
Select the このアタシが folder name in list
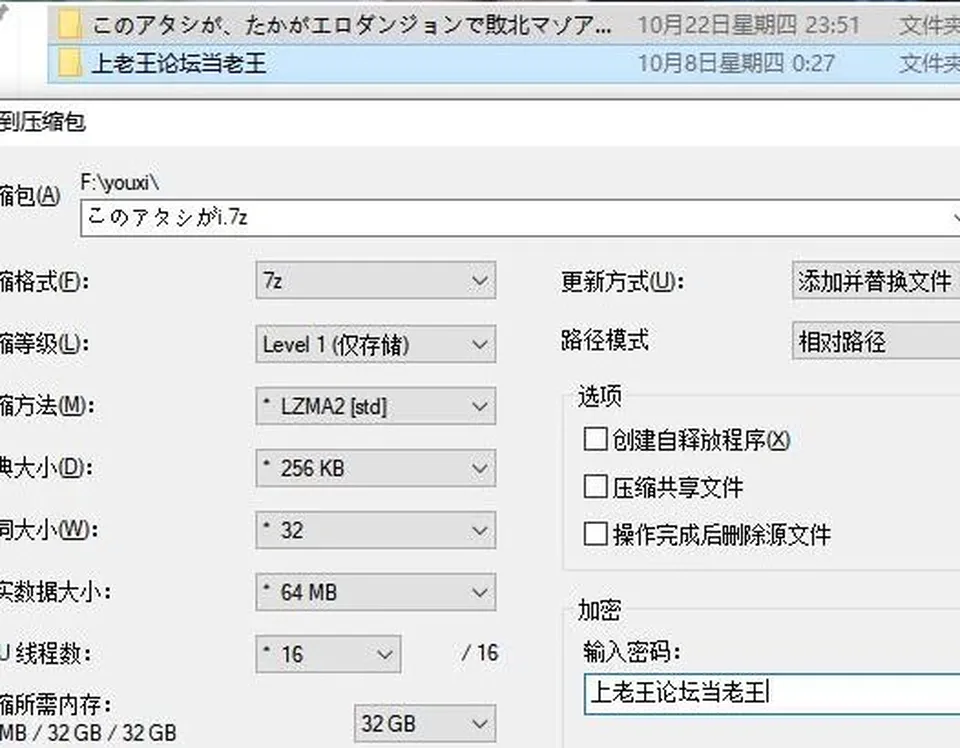(351, 25)
